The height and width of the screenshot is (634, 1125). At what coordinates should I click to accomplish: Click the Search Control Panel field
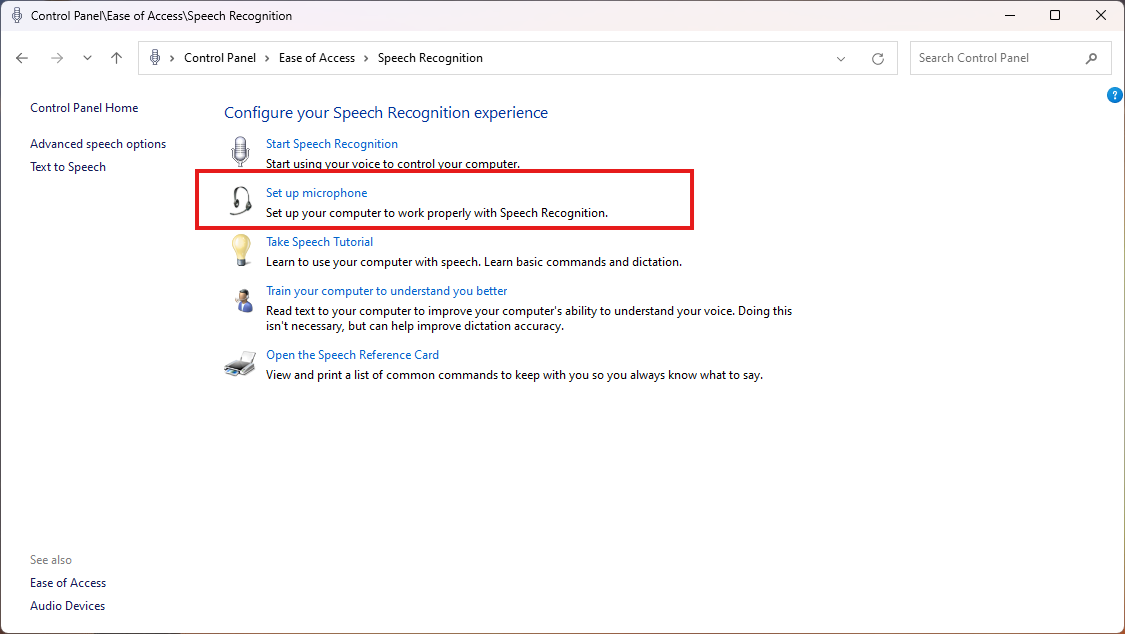[x=998, y=58]
